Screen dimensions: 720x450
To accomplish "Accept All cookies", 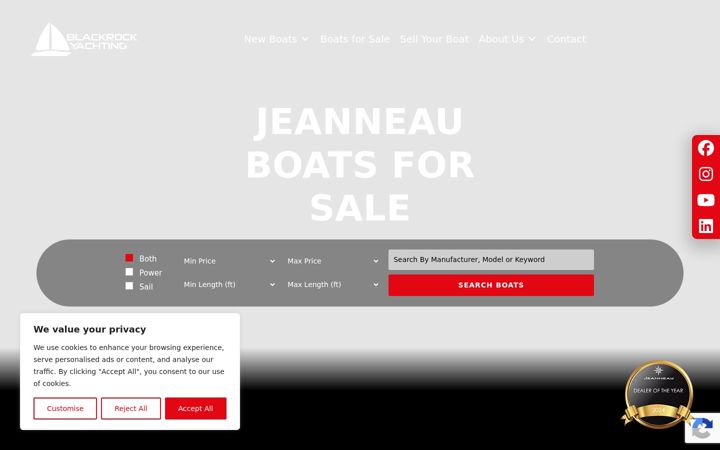I will click(196, 408).
